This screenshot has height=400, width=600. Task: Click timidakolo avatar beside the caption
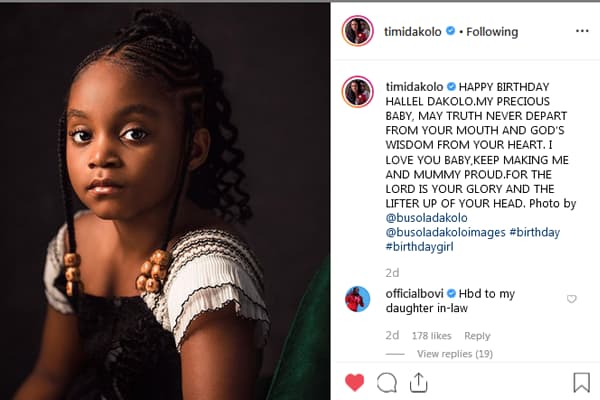357,91
